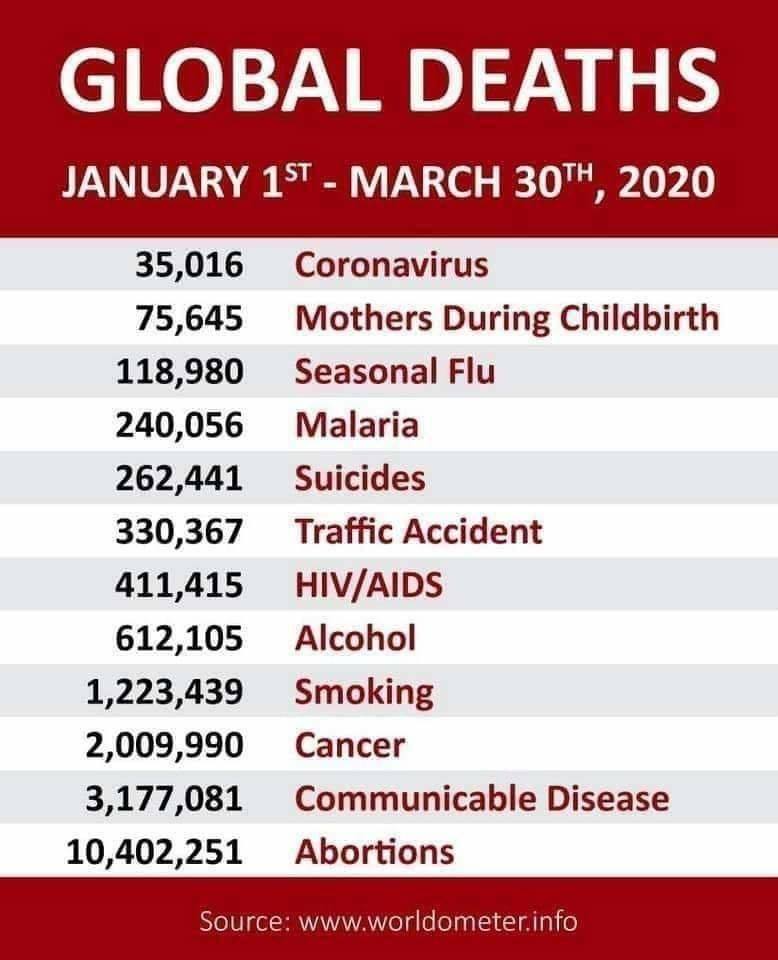Select the "Suicides" row label
The image size is (778, 960).
[x=360, y=478]
